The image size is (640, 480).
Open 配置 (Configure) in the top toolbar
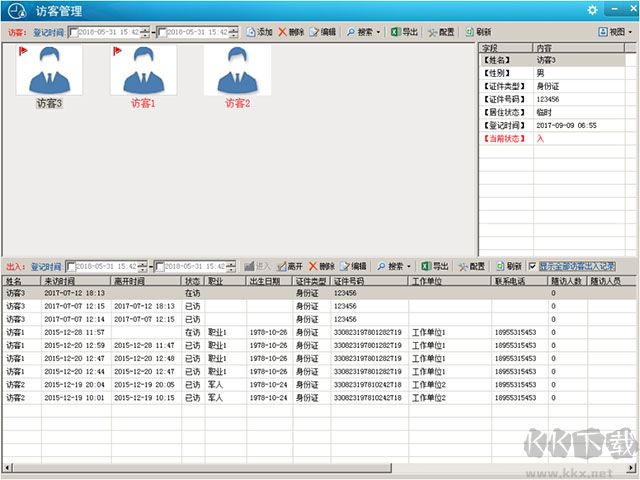tap(441, 32)
